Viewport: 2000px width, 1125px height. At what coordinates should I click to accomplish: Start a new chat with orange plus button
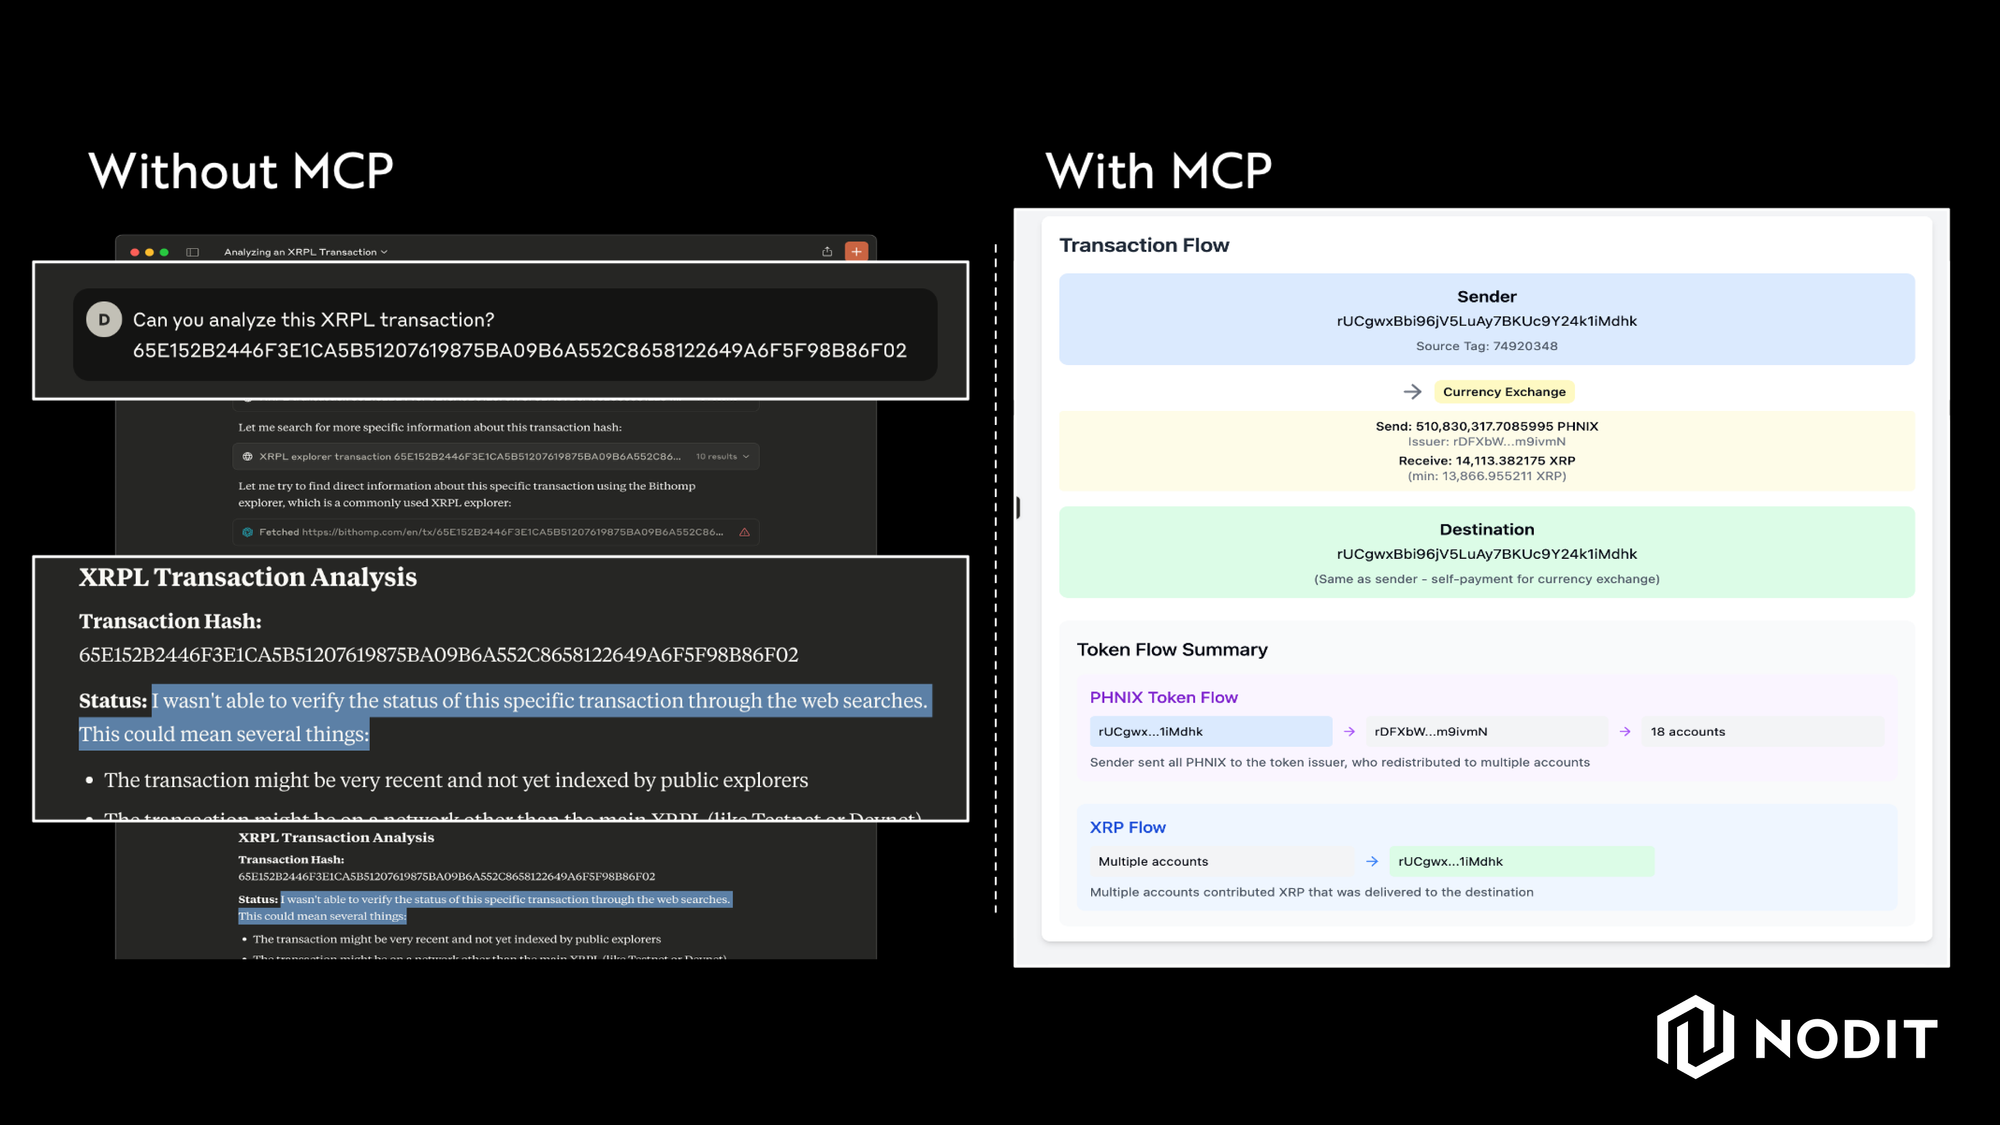tap(856, 252)
